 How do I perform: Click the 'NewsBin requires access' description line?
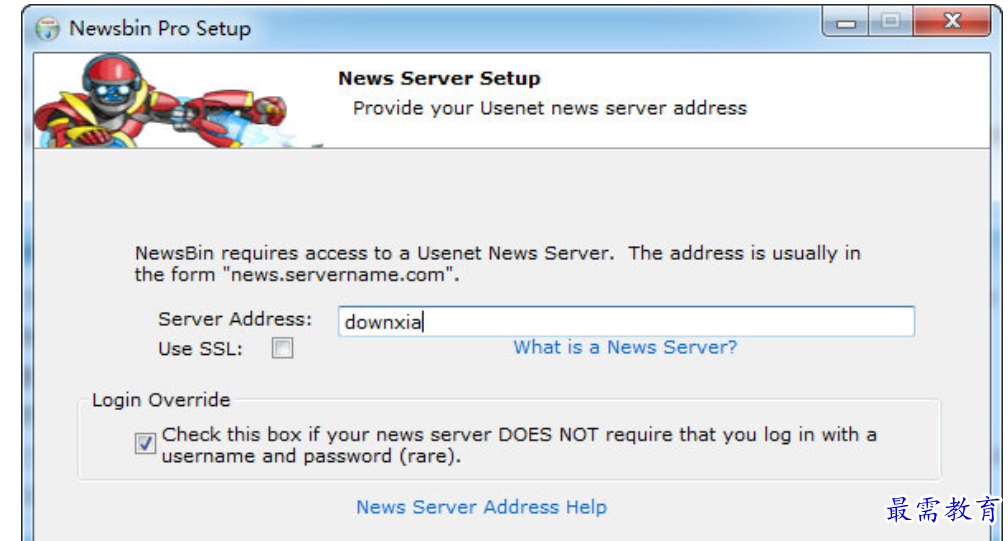497,253
